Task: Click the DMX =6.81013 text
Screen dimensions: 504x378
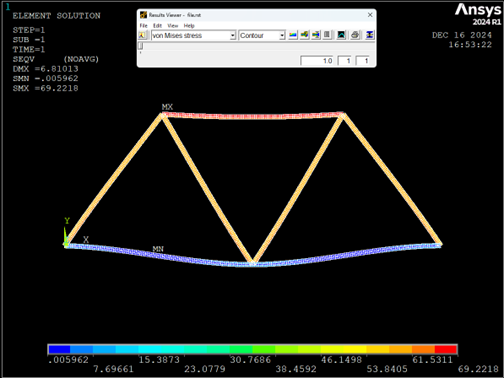Action: coord(46,69)
